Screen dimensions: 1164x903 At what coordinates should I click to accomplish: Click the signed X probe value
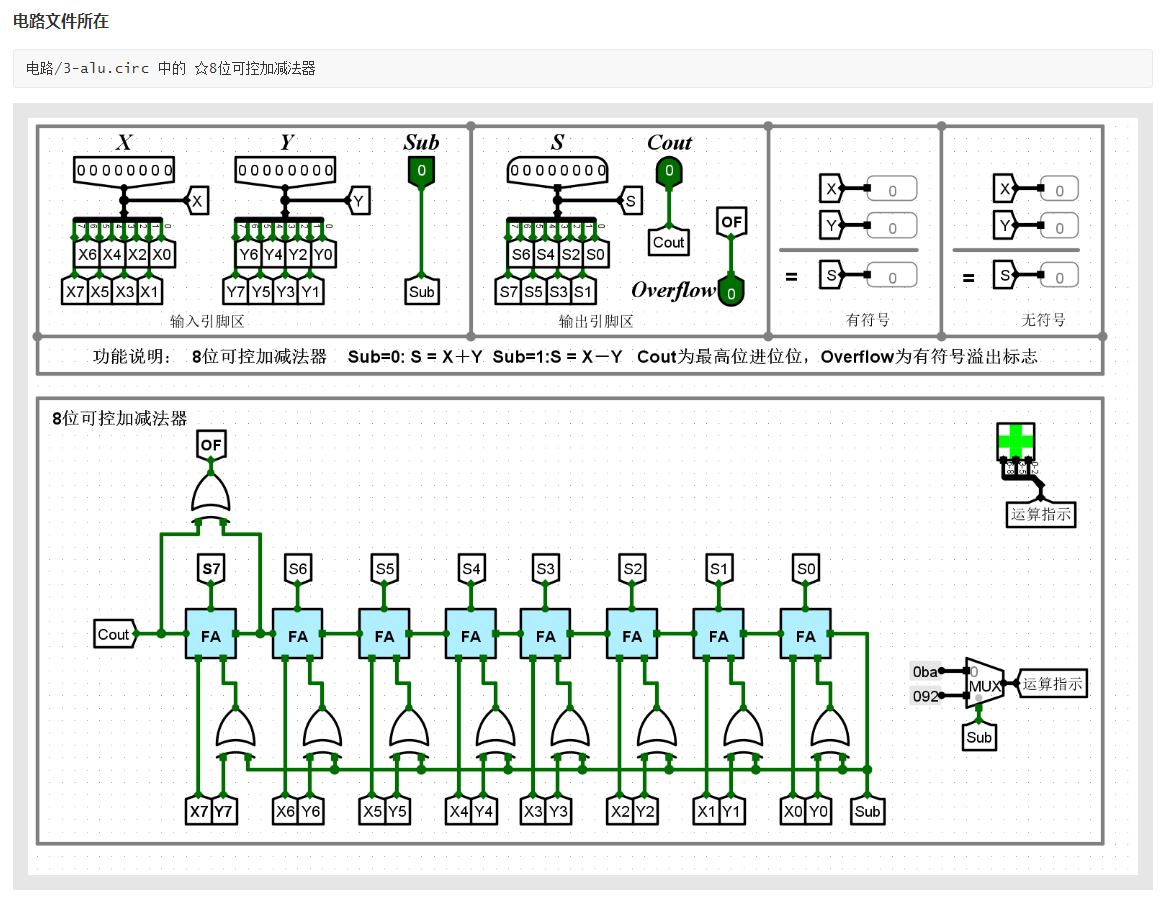tap(892, 189)
